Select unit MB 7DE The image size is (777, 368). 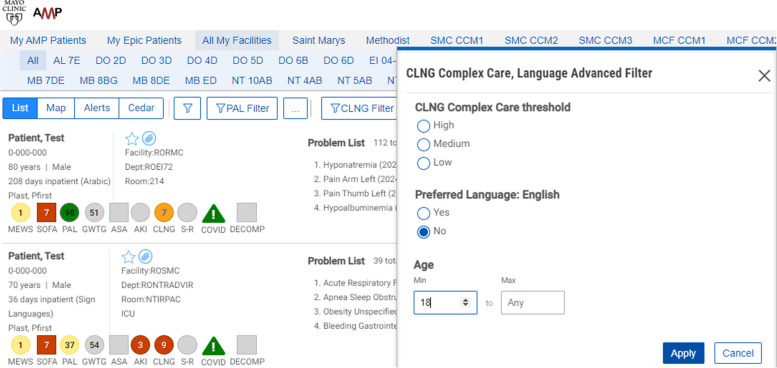pos(46,80)
